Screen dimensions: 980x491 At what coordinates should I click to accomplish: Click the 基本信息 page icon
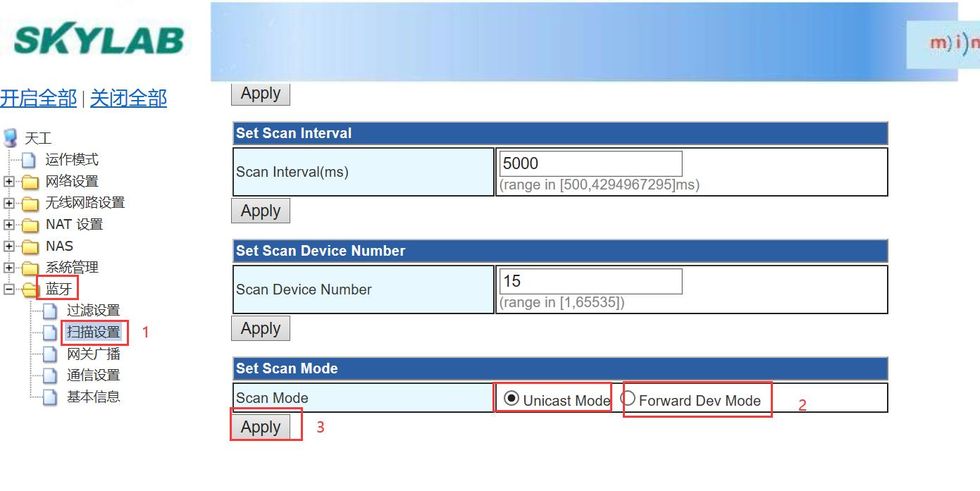point(51,397)
